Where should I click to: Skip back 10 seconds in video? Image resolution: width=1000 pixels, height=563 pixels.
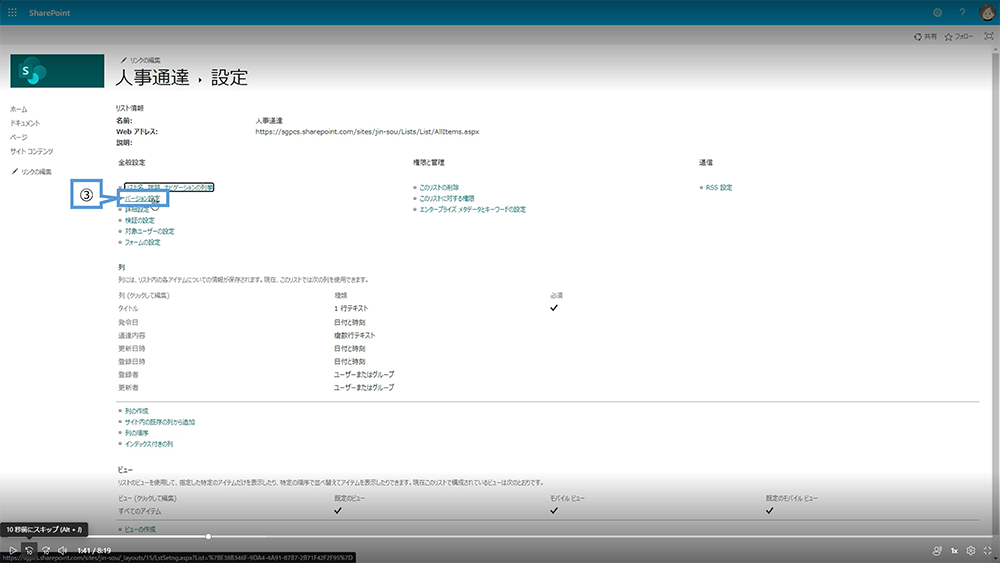[x=29, y=550]
